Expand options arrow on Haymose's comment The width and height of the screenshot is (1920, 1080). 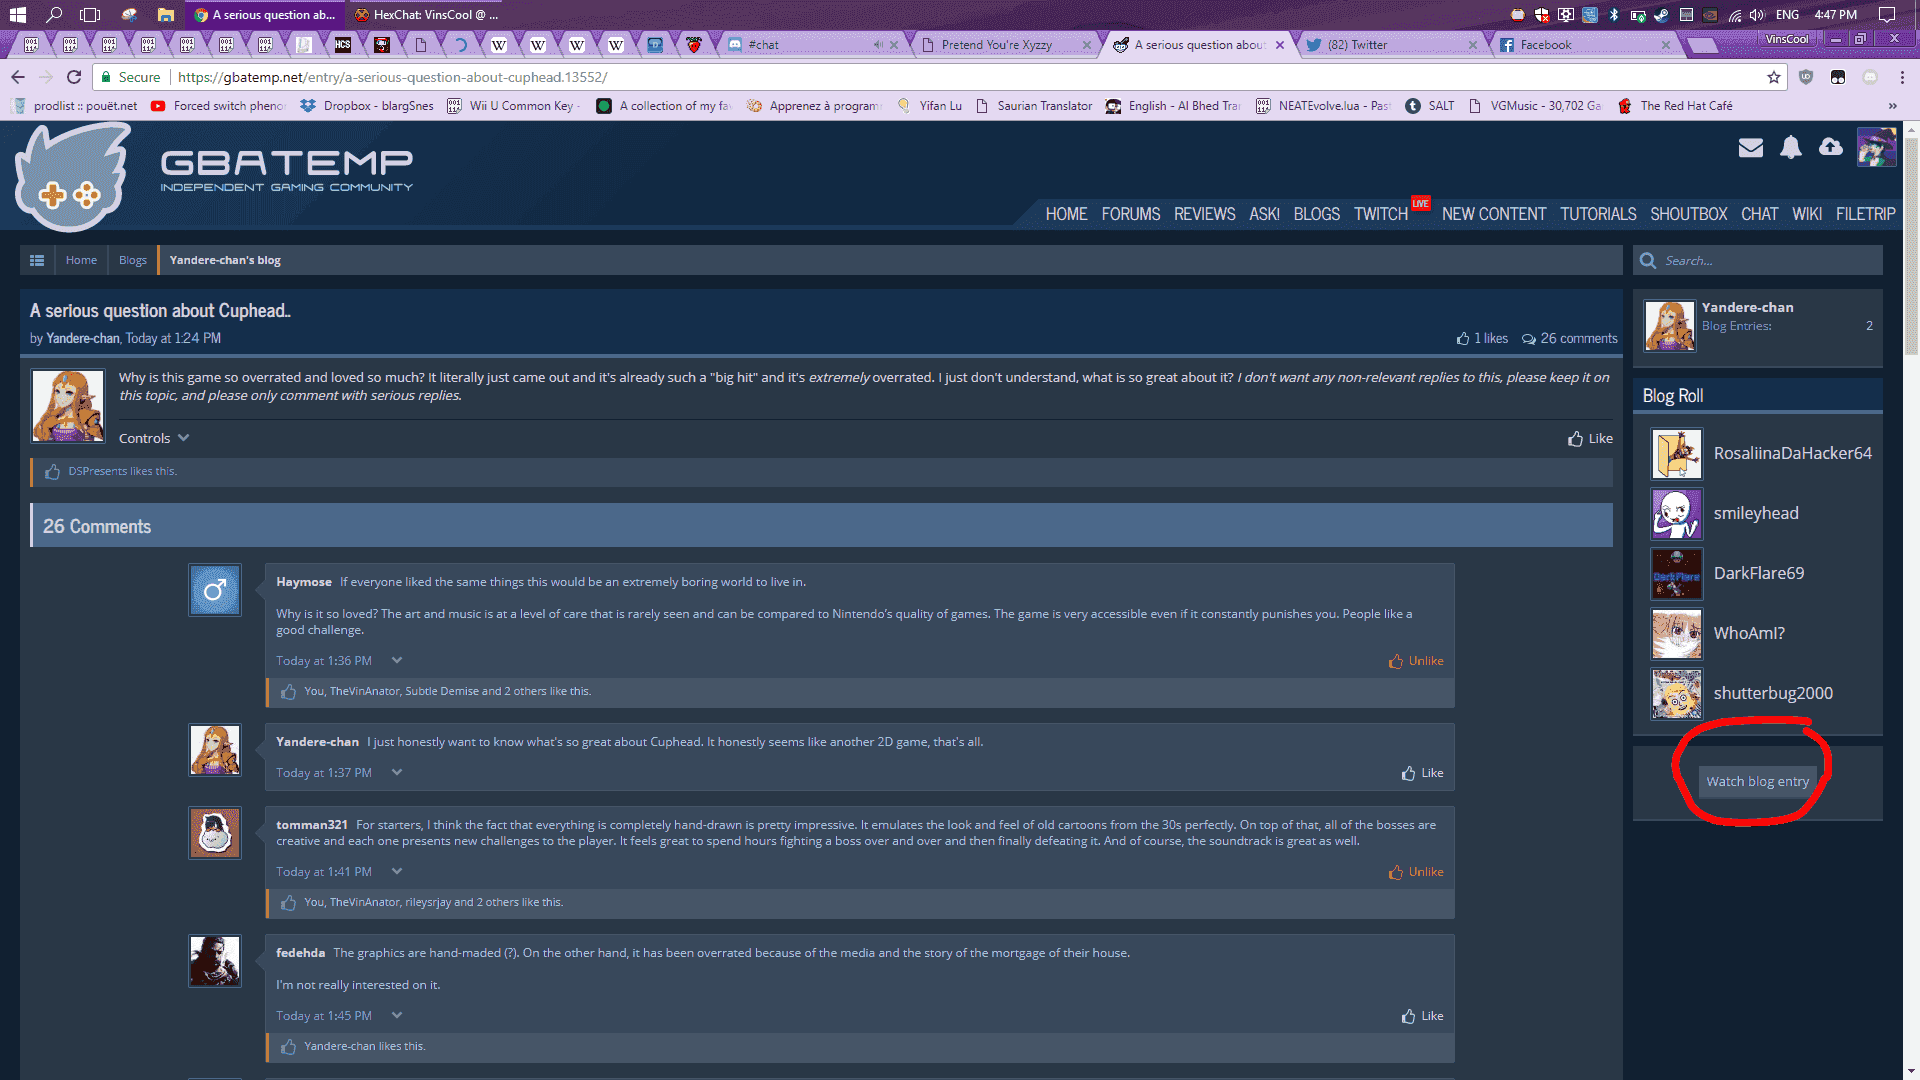[x=397, y=660]
